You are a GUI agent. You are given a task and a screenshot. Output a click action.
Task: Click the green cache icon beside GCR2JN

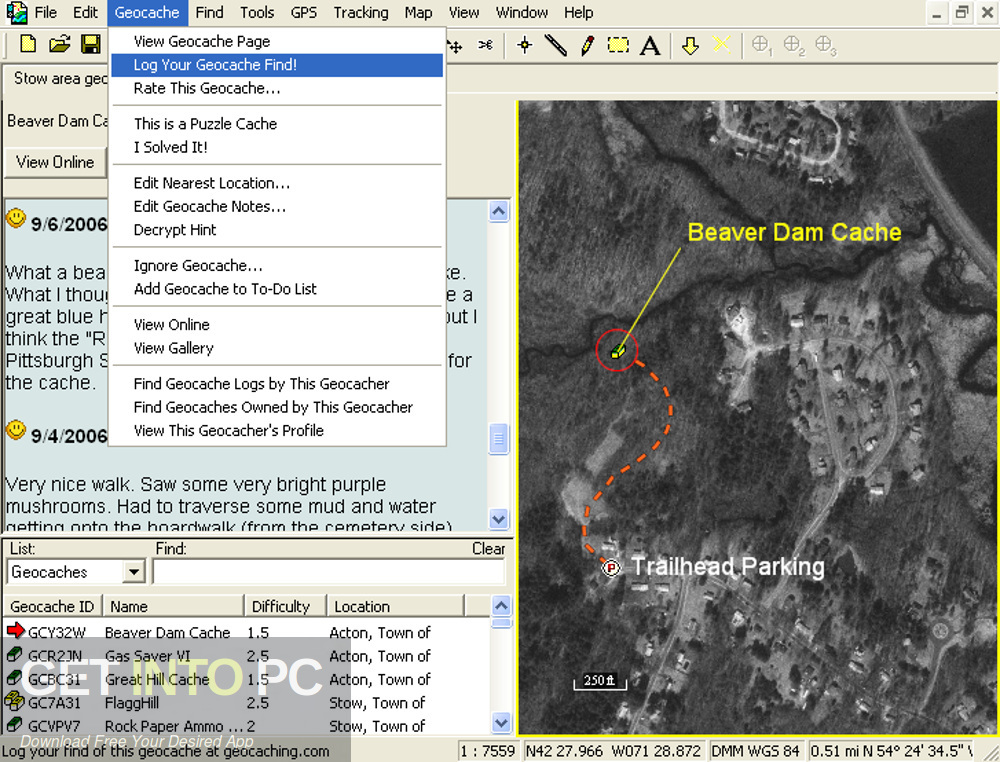15,655
